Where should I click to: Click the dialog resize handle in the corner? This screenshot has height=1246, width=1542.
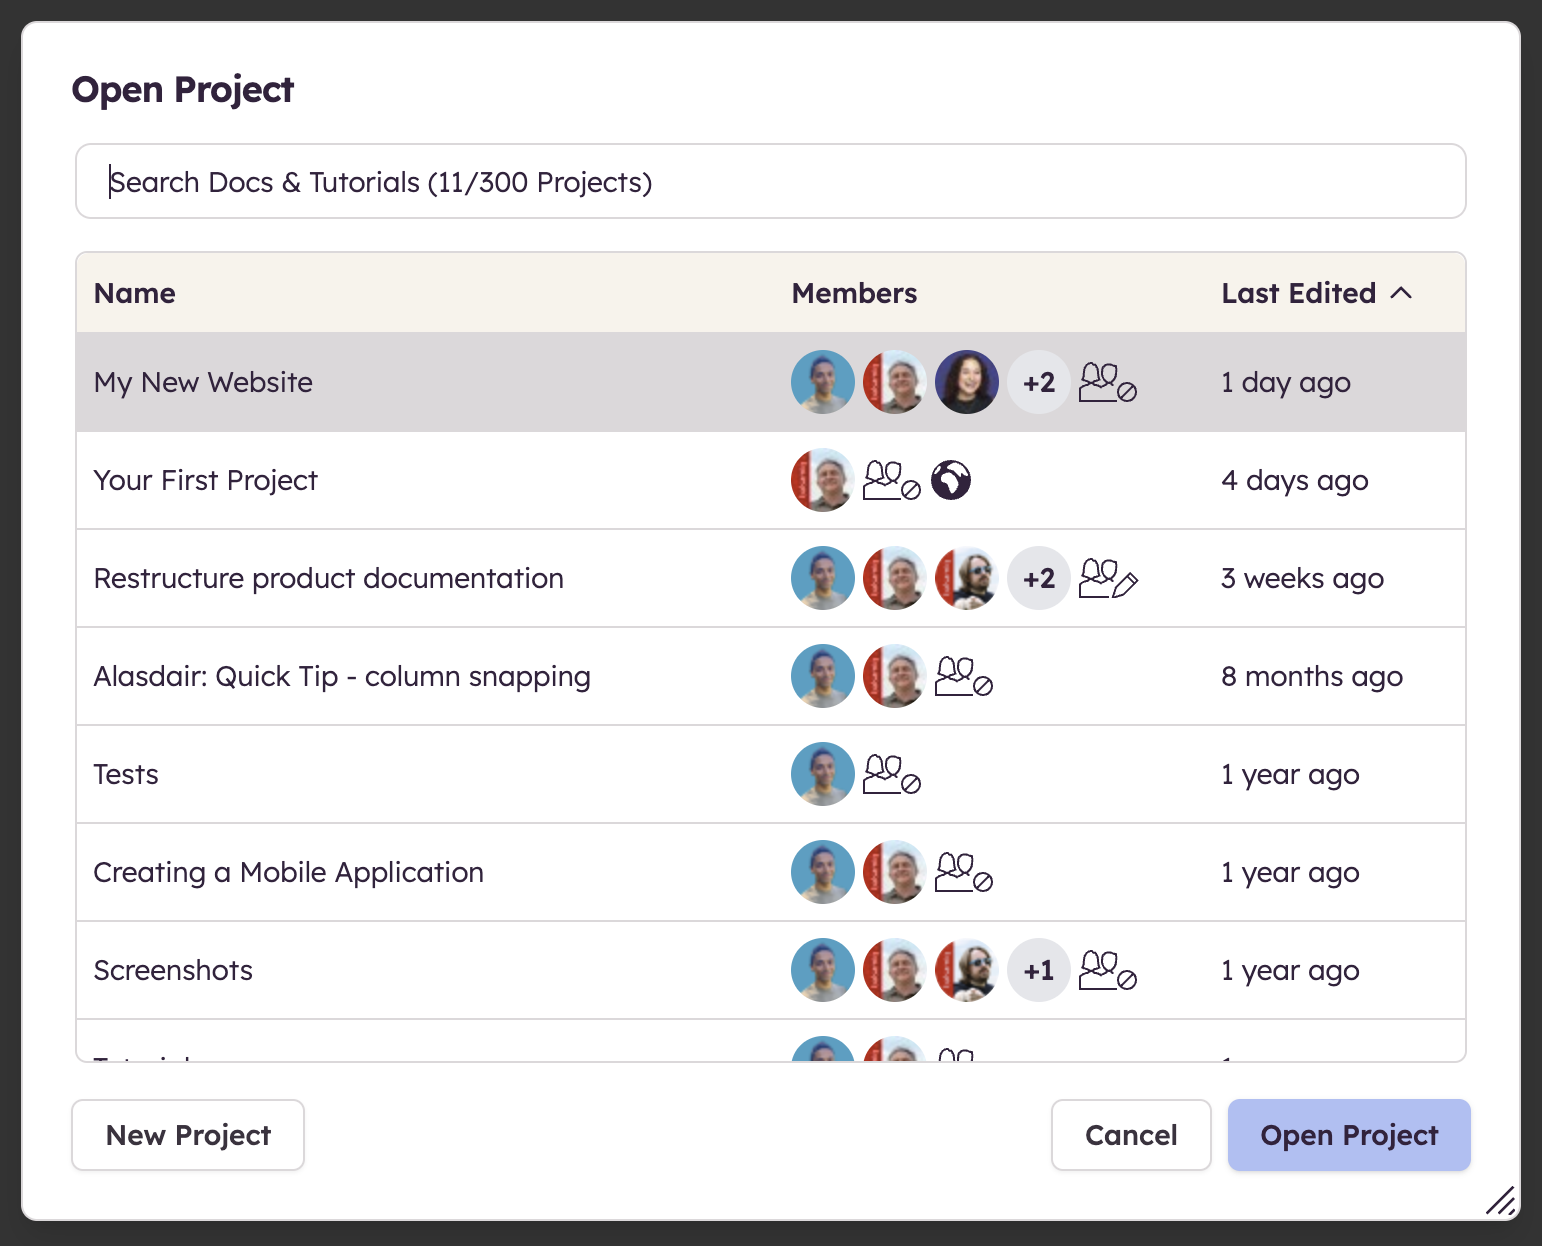click(1500, 1200)
